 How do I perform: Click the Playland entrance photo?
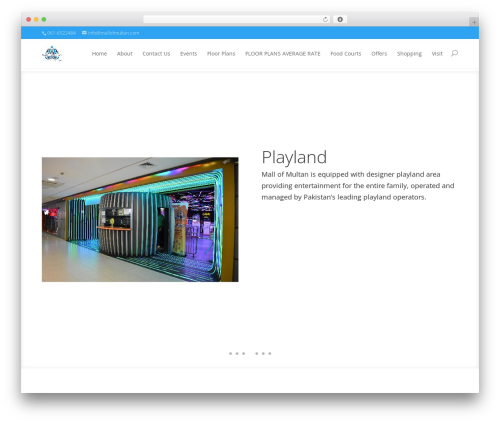(140, 219)
